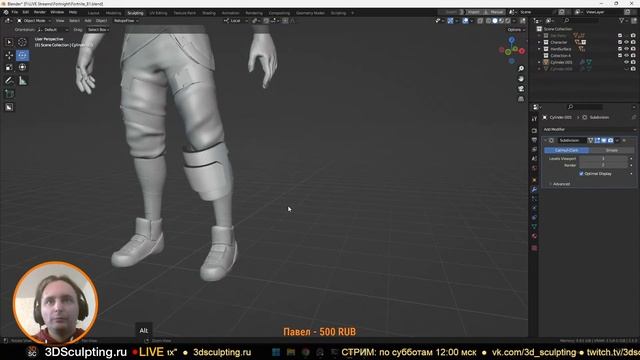
Task: Switch perspective/orthographic grid icon
Action: [521, 99]
